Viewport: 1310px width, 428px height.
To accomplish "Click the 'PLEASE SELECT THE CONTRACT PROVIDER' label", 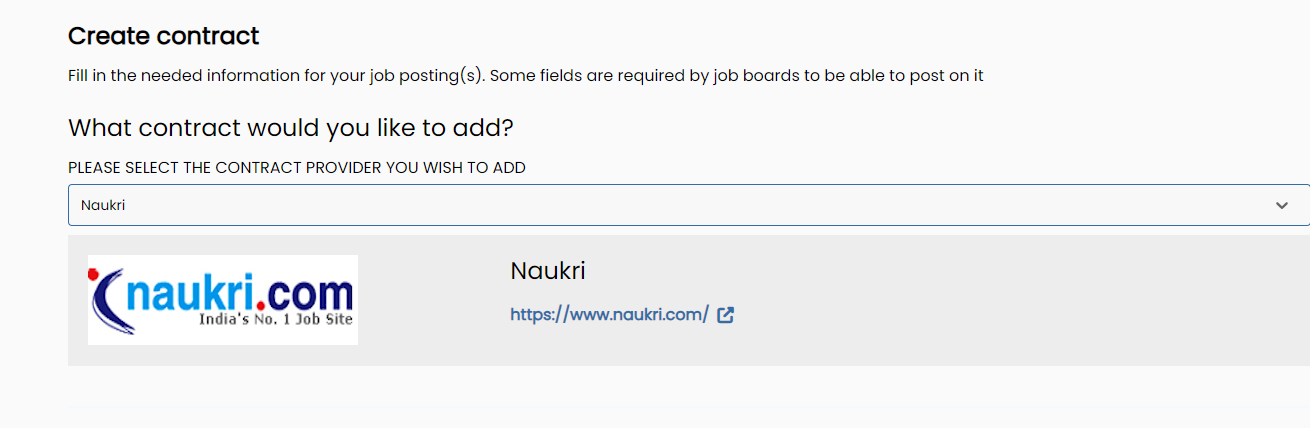I will click(297, 168).
